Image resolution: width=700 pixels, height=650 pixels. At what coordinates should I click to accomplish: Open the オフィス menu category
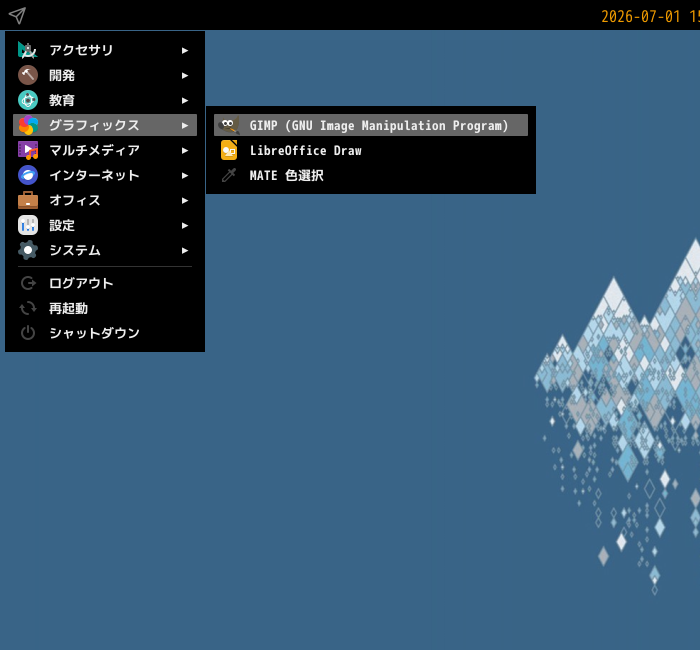point(105,200)
